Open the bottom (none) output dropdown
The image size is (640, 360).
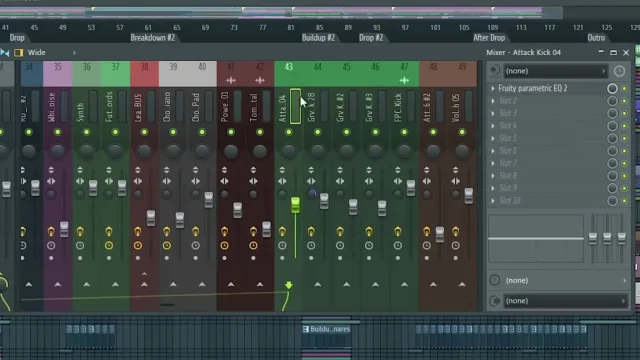coord(565,301)
